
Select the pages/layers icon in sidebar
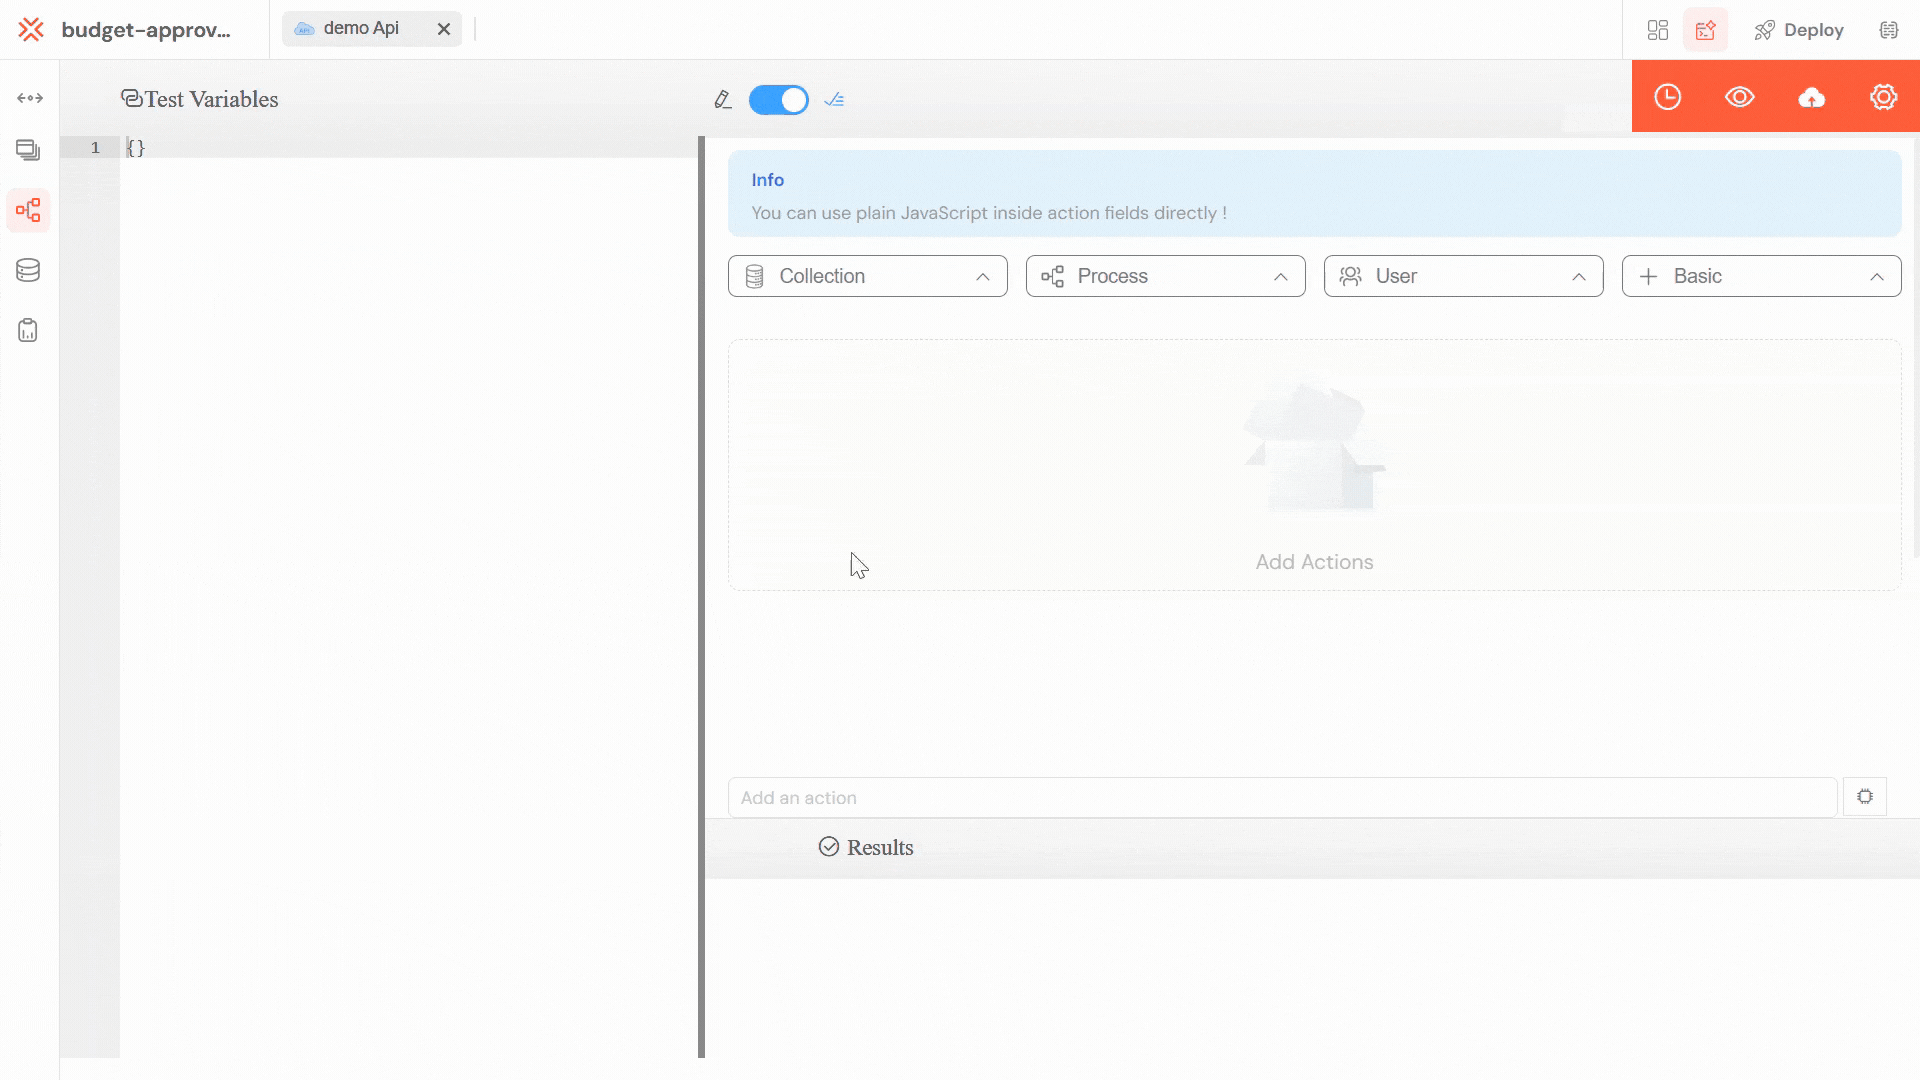click(x=29, y=150)
